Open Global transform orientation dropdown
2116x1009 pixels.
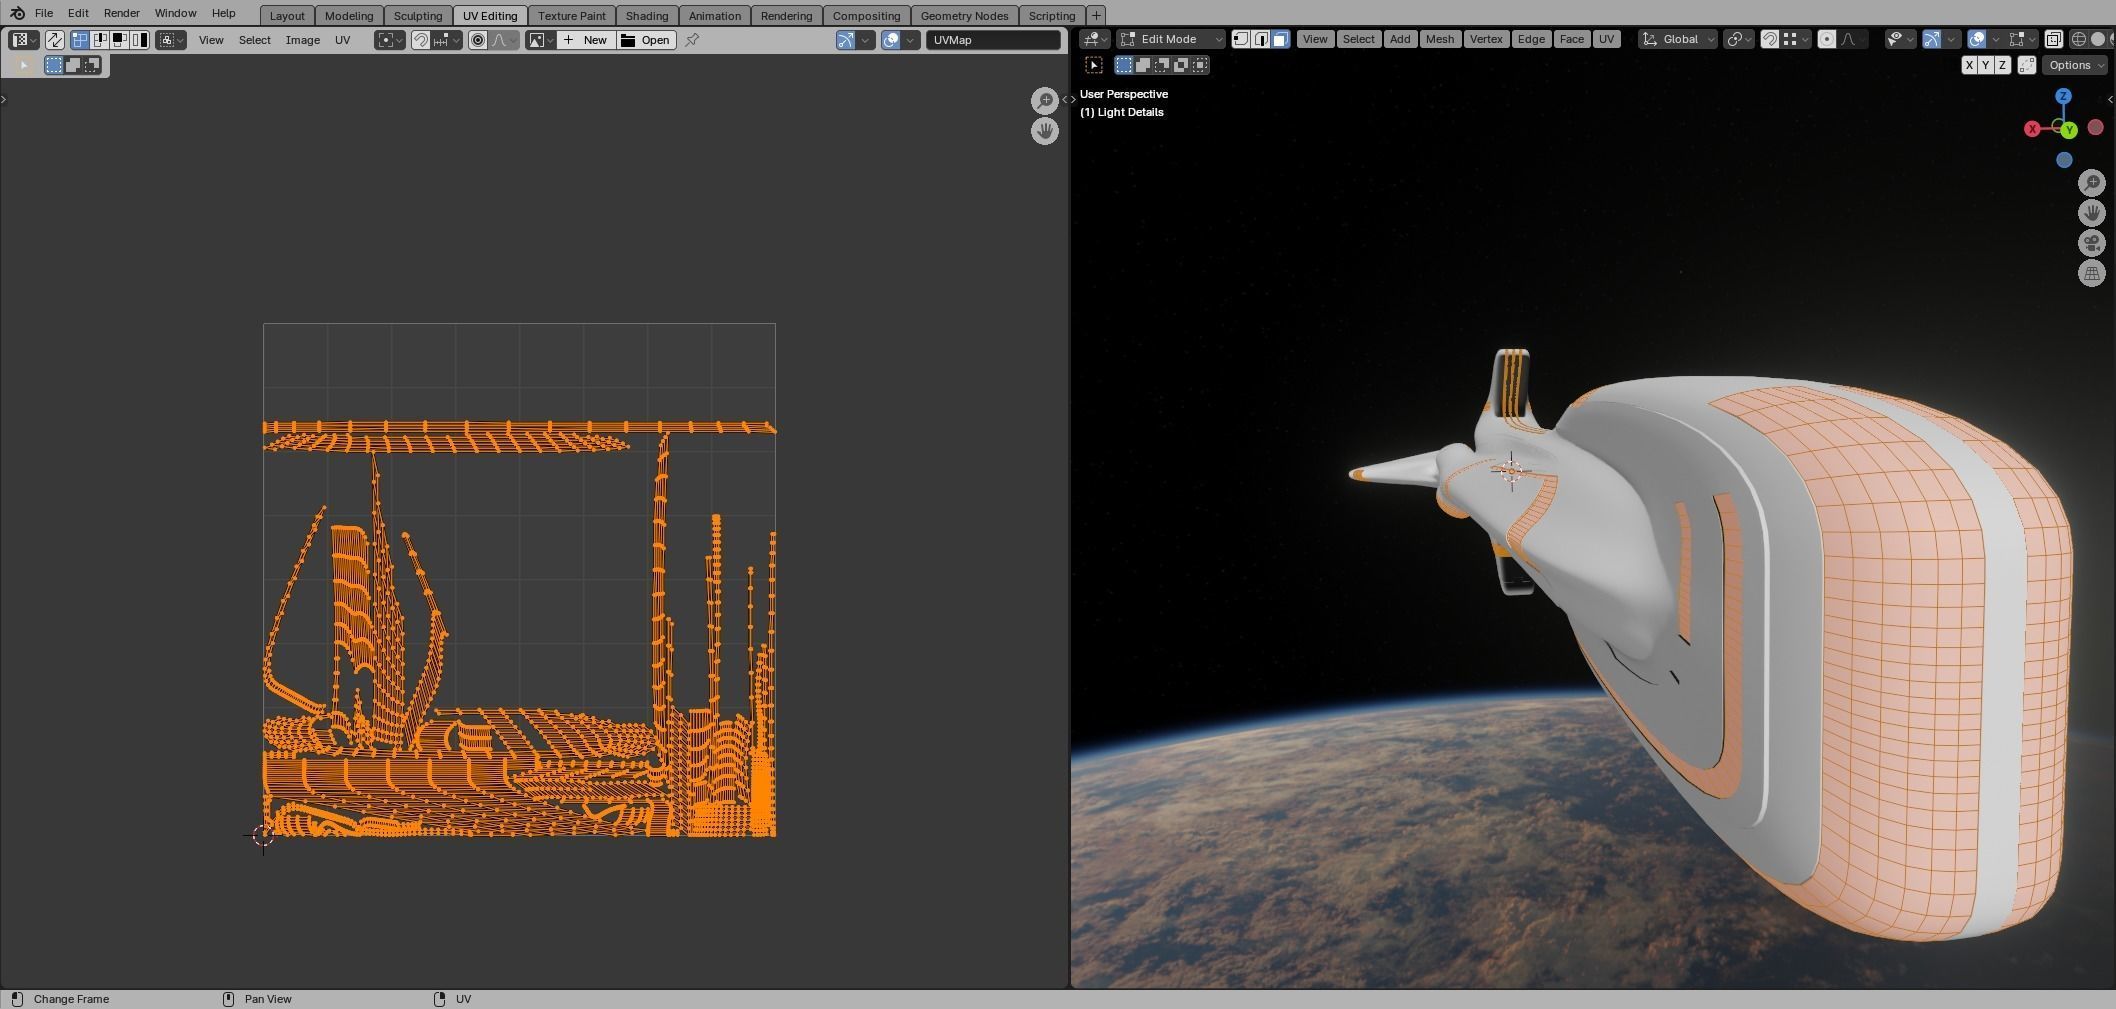click(x=1678, y=39)
